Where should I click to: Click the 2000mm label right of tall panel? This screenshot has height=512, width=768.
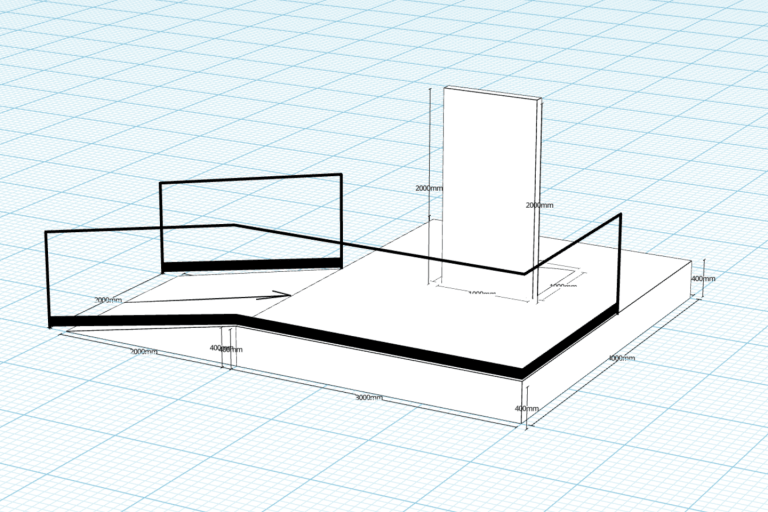click(x=539, y=204)
